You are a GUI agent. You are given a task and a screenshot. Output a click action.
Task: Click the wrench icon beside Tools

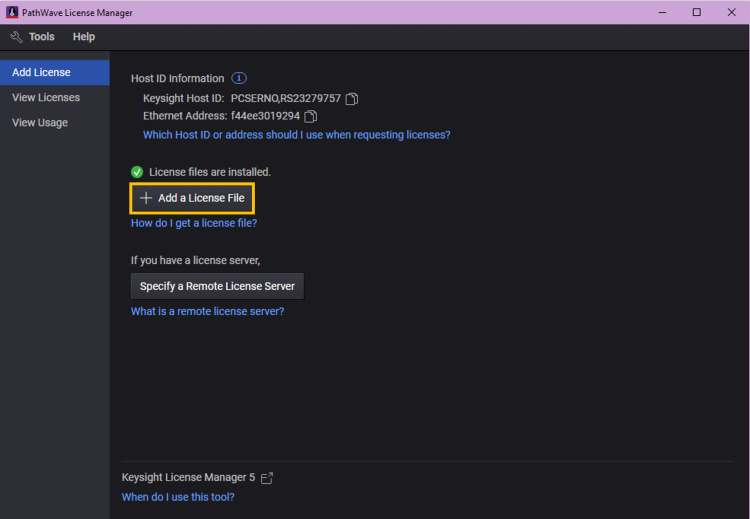tap(16, 37)
